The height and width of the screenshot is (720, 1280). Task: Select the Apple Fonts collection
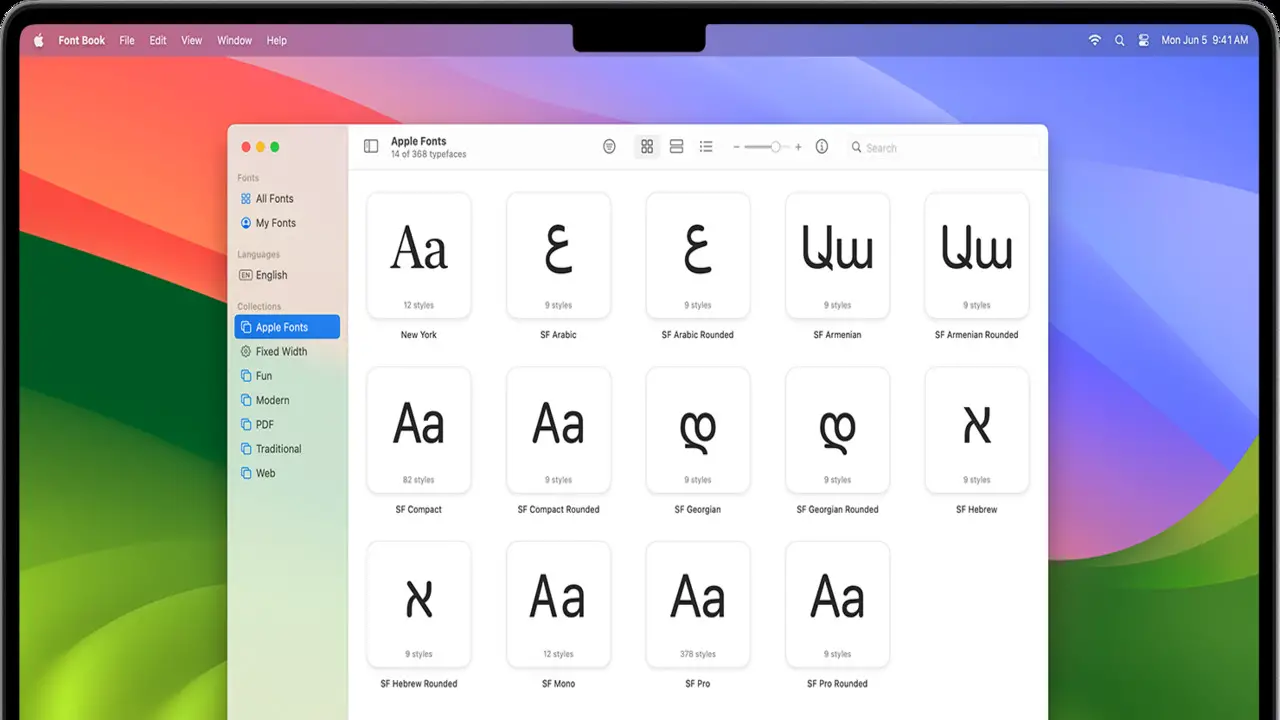(x=287, y=327)
